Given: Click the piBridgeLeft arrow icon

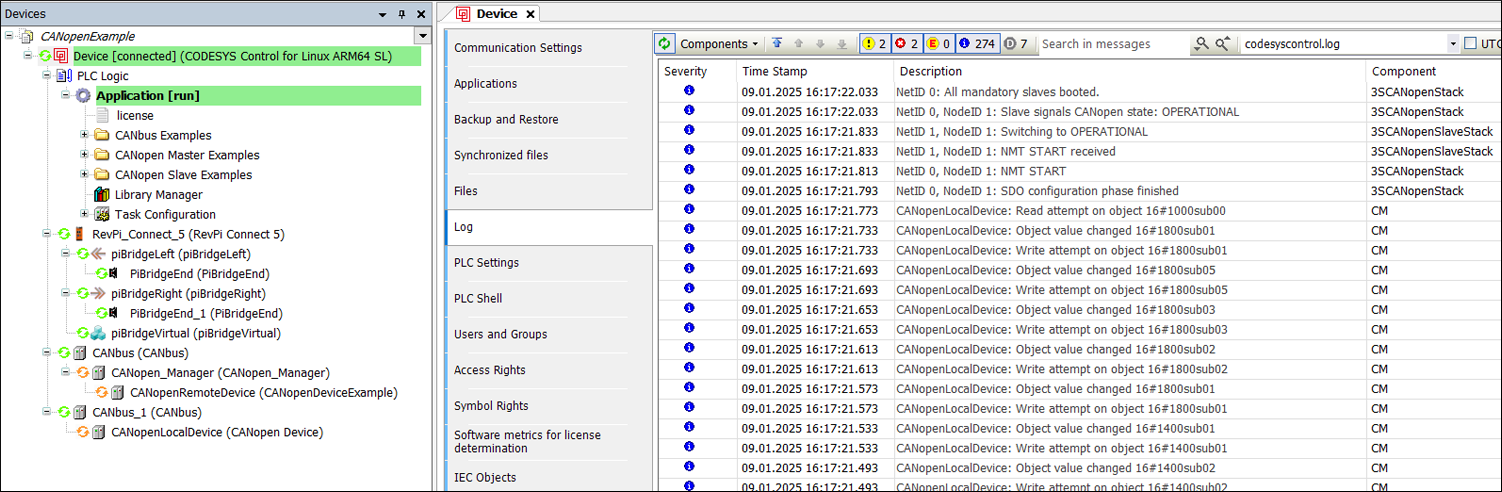Looking at the screenshot, I should (98, 254).
